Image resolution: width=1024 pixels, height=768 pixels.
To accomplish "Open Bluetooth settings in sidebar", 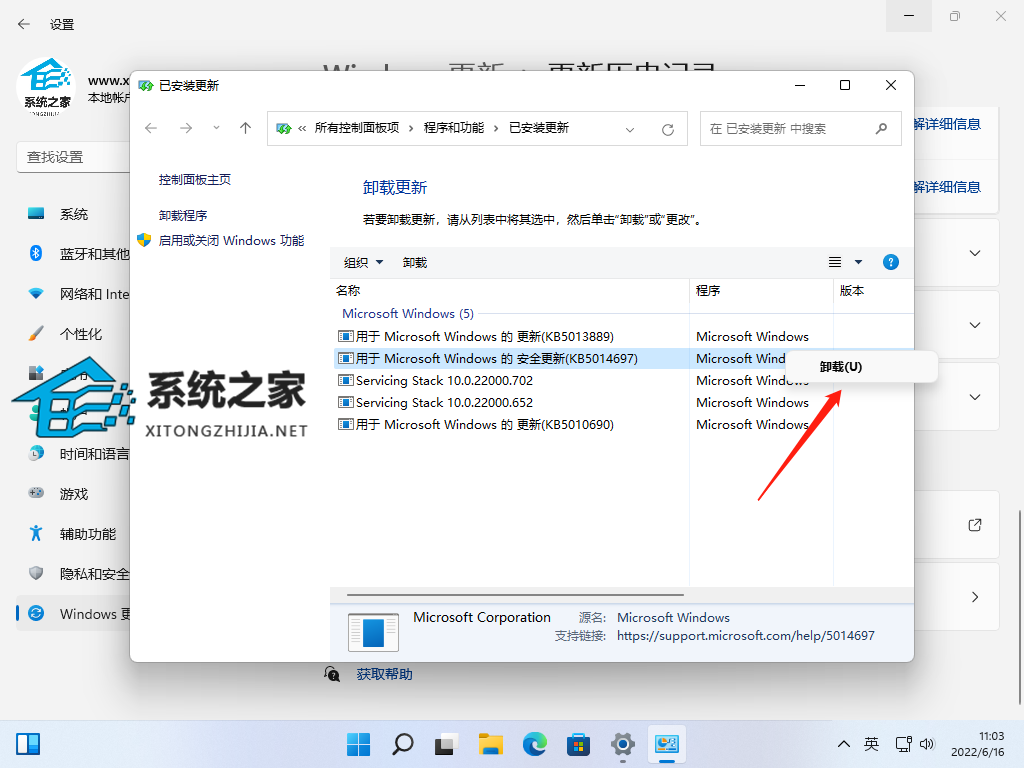I will (x=73, y=254).
